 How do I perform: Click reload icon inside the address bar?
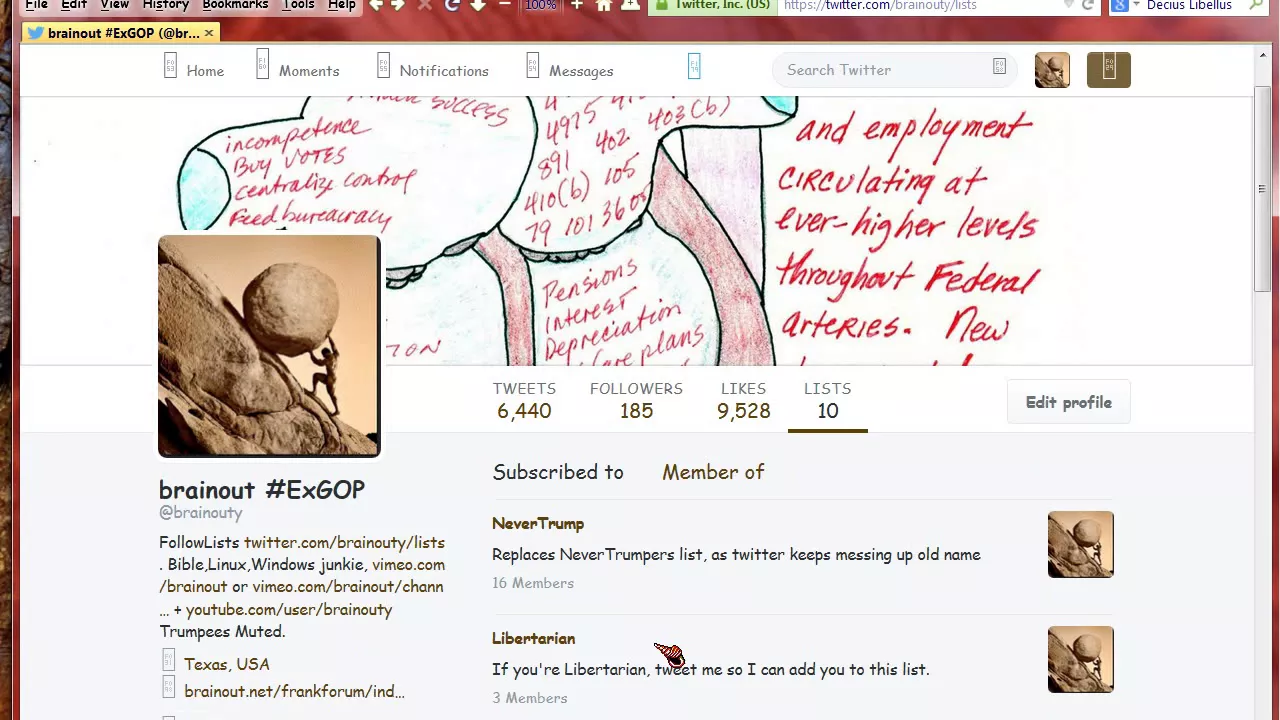tap(1088, 5)
